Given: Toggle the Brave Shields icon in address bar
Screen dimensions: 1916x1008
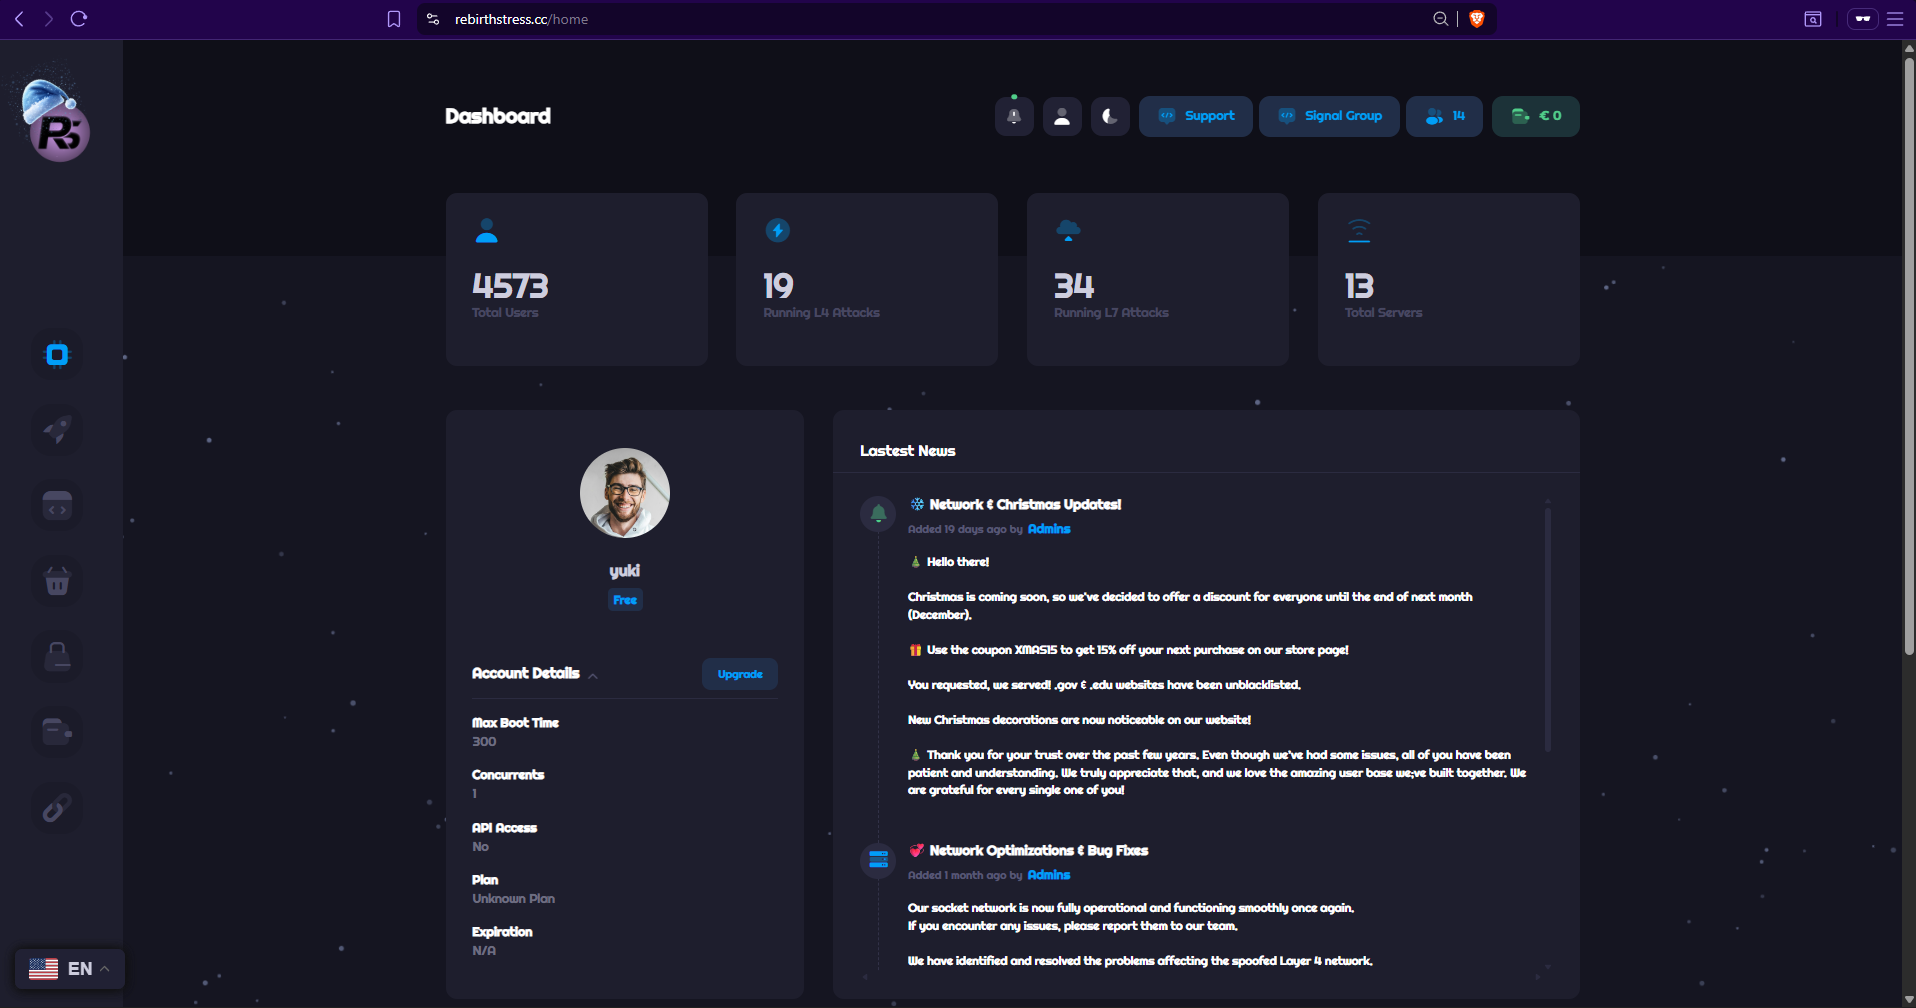Looking at the screenshot, I should [1476, 19].
